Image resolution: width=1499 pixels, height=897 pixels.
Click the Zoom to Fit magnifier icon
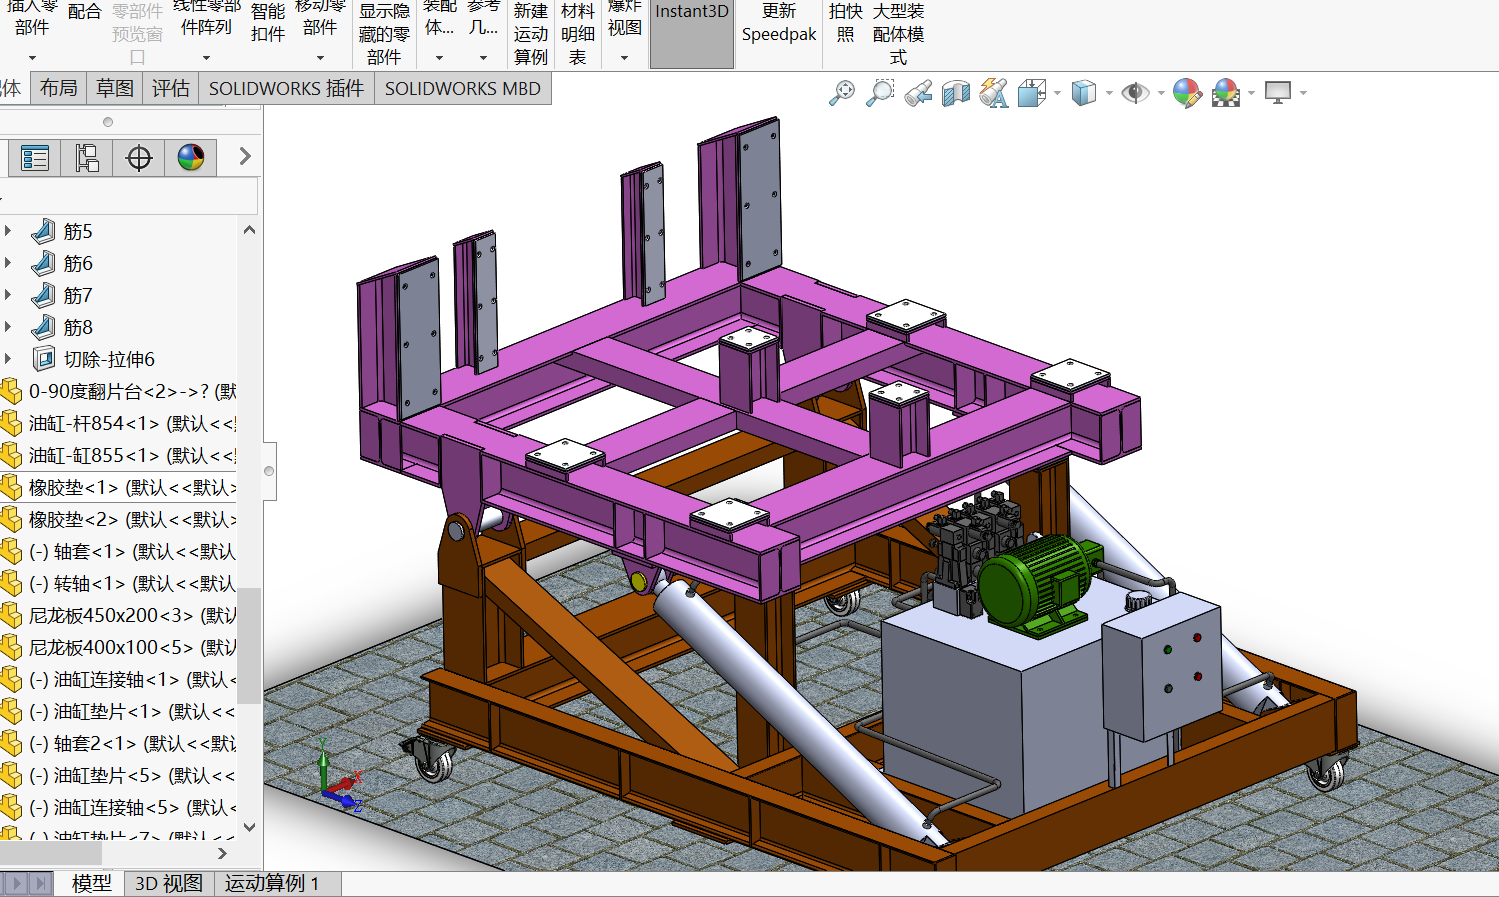842,93
